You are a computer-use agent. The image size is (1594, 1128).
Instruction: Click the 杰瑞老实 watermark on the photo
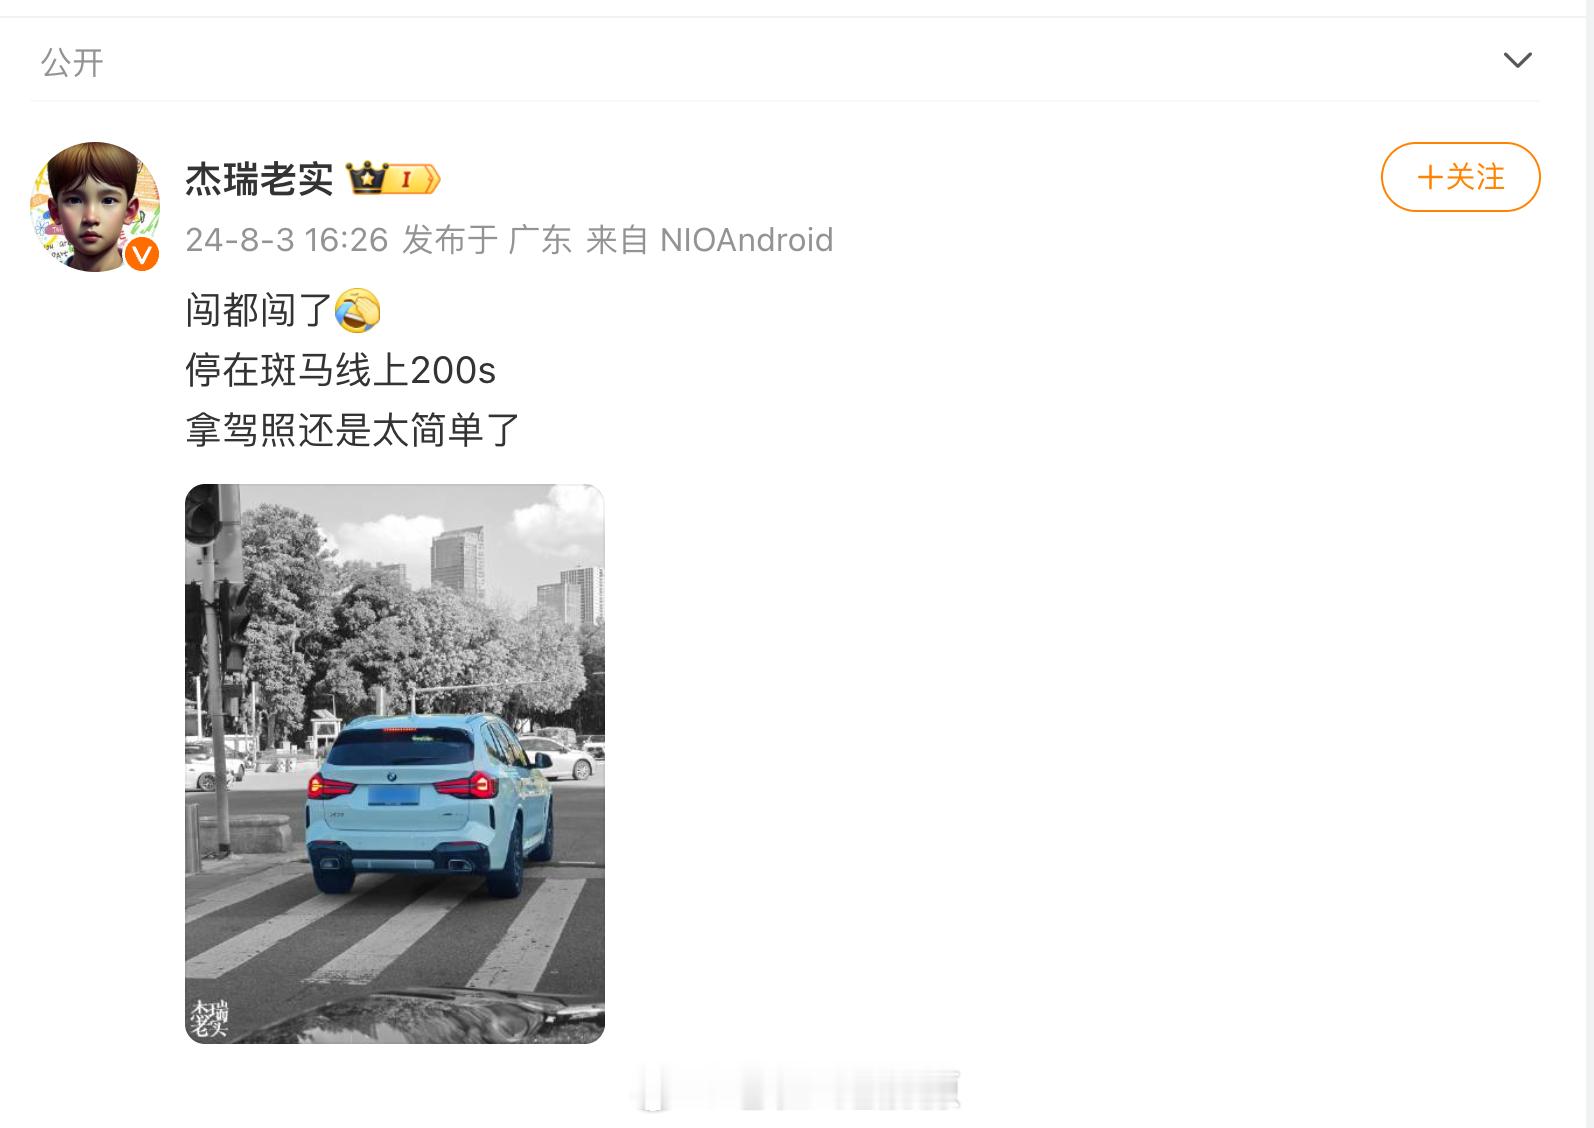(209, 1017)
